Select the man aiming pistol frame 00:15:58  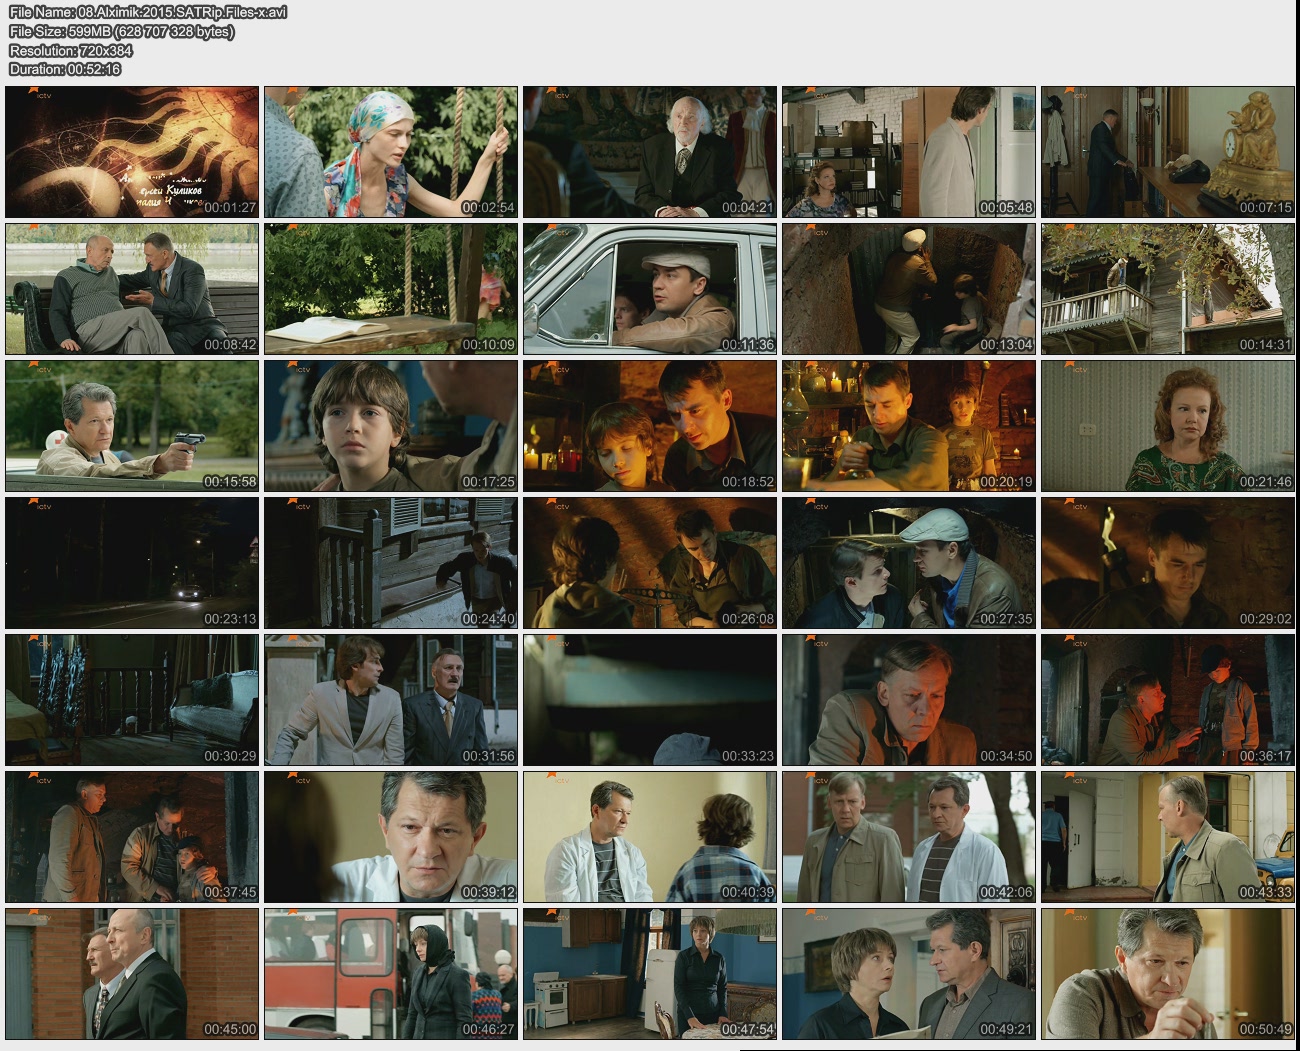click(x=132, y=426)
